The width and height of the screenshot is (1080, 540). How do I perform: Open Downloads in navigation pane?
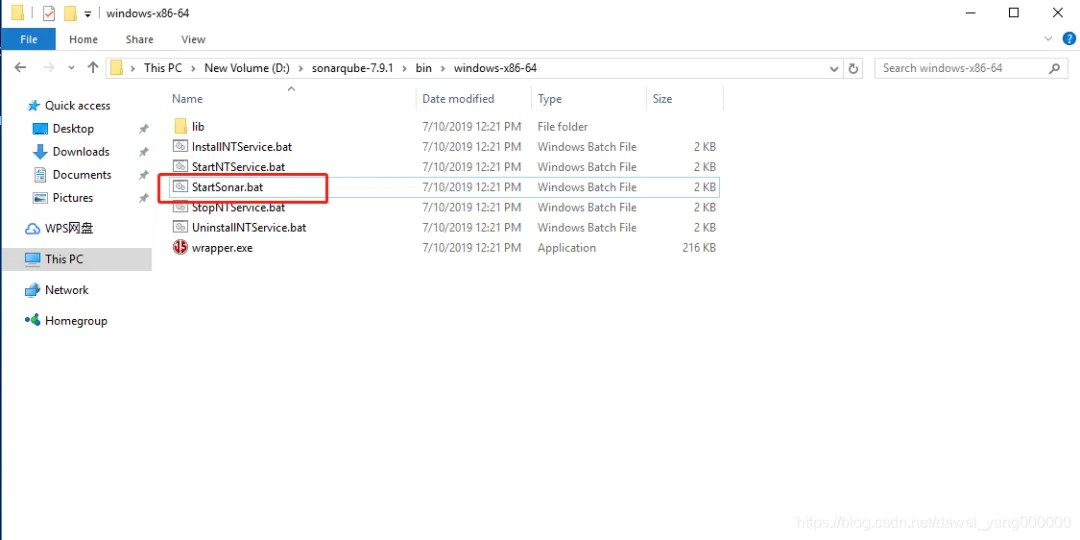click(81, 152)
